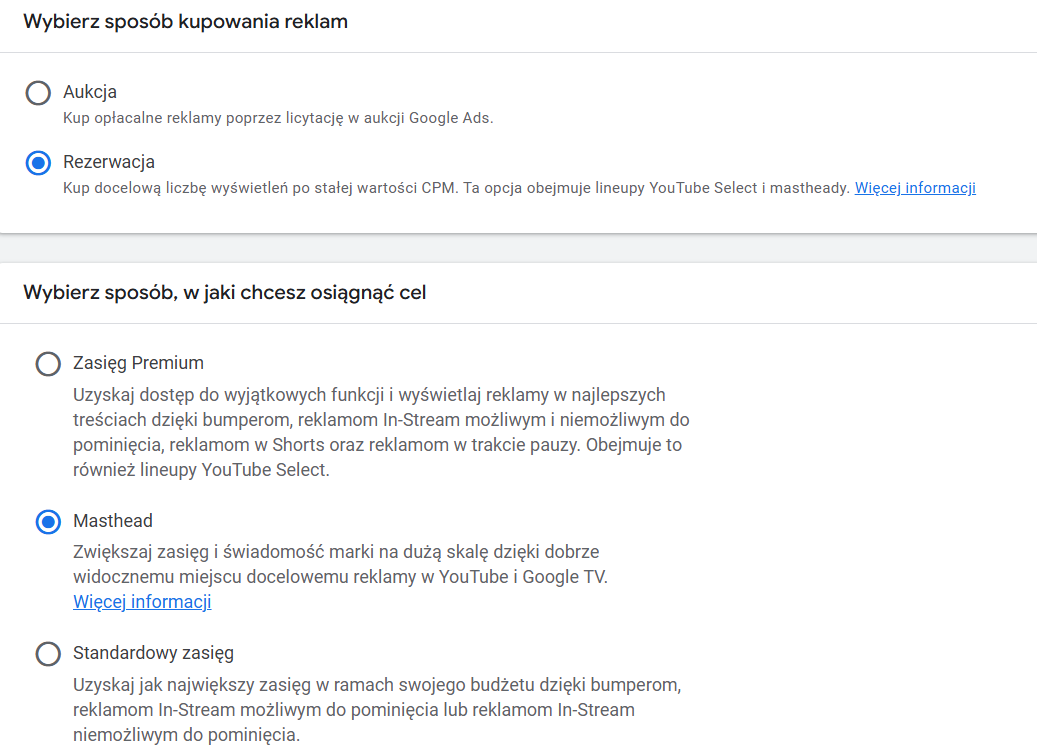Click the Zasięg Premium description paragraph
This screenshot has width=1037, height=753.
point(380,431)
